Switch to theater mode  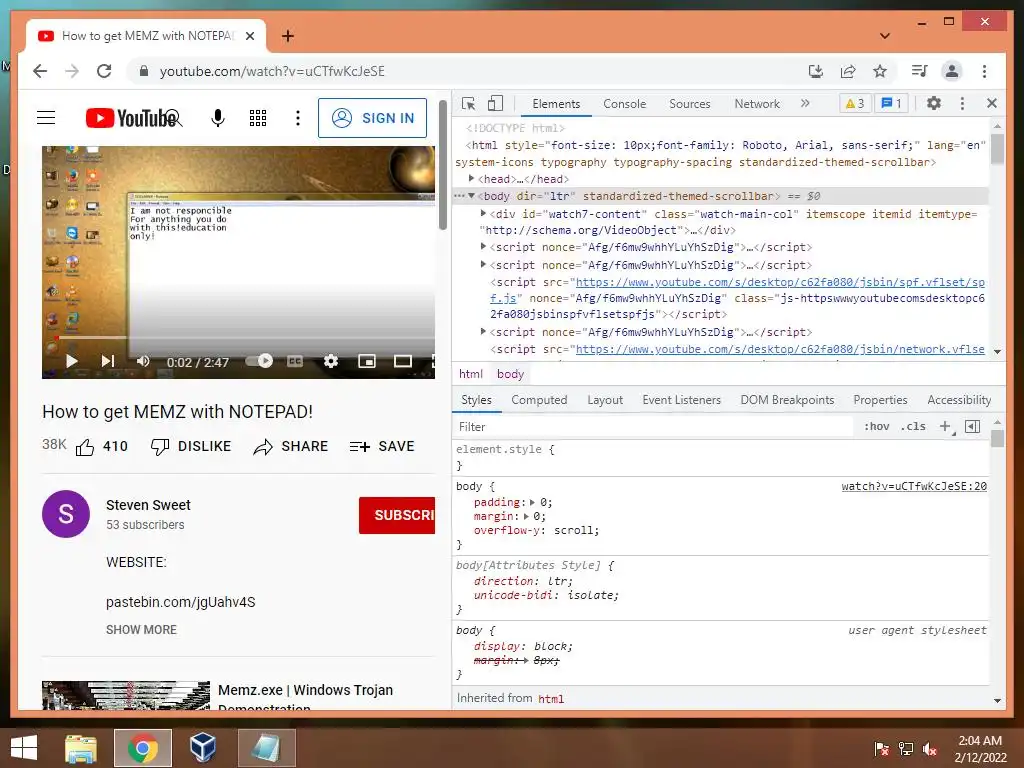click(403, 361)
